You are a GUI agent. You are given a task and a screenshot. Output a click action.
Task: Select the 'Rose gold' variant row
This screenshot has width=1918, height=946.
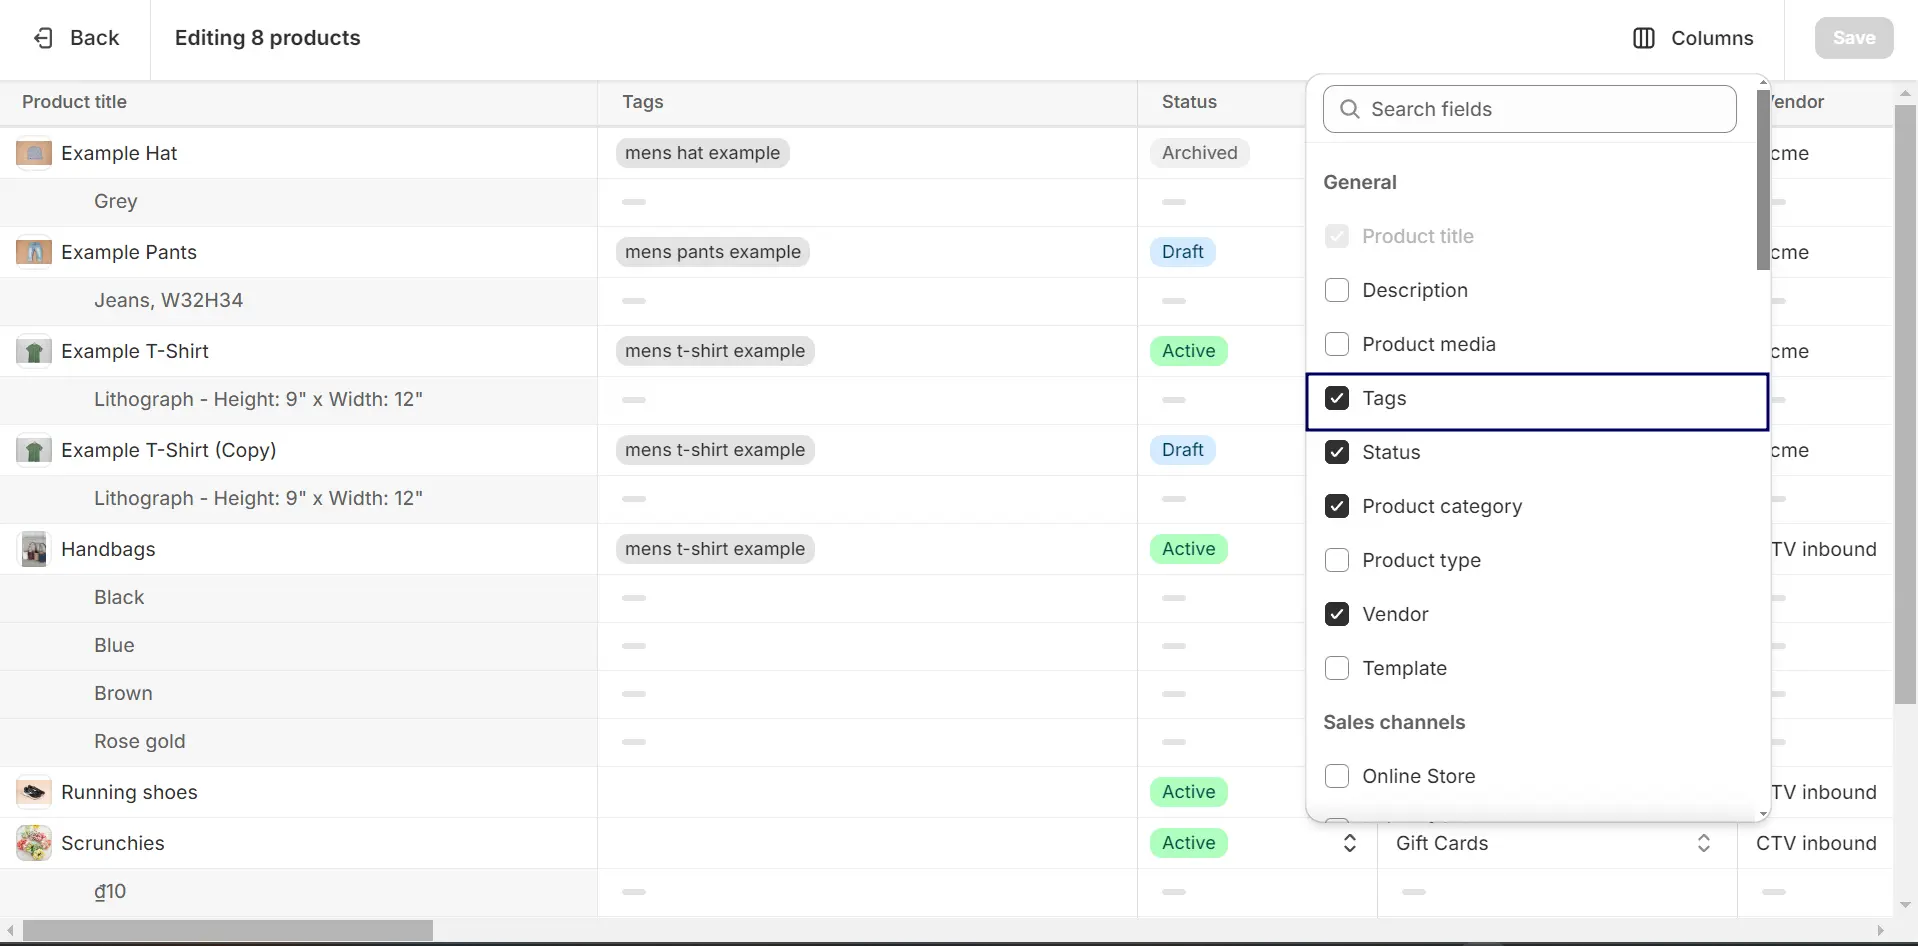pos(298,742)
